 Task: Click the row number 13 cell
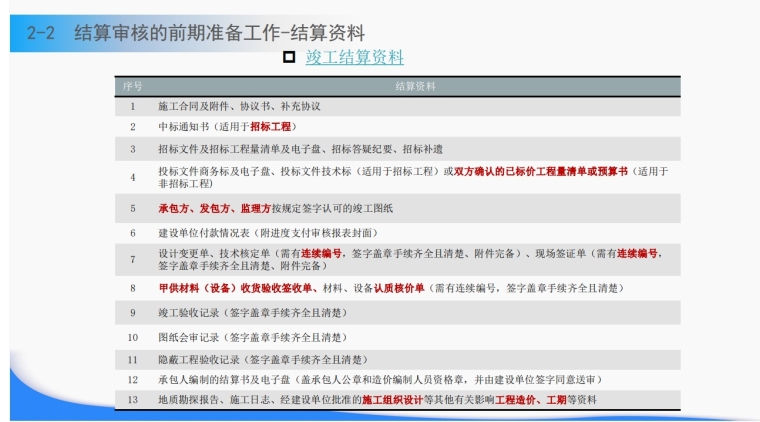pyautogui.click(x=133, y=400)
